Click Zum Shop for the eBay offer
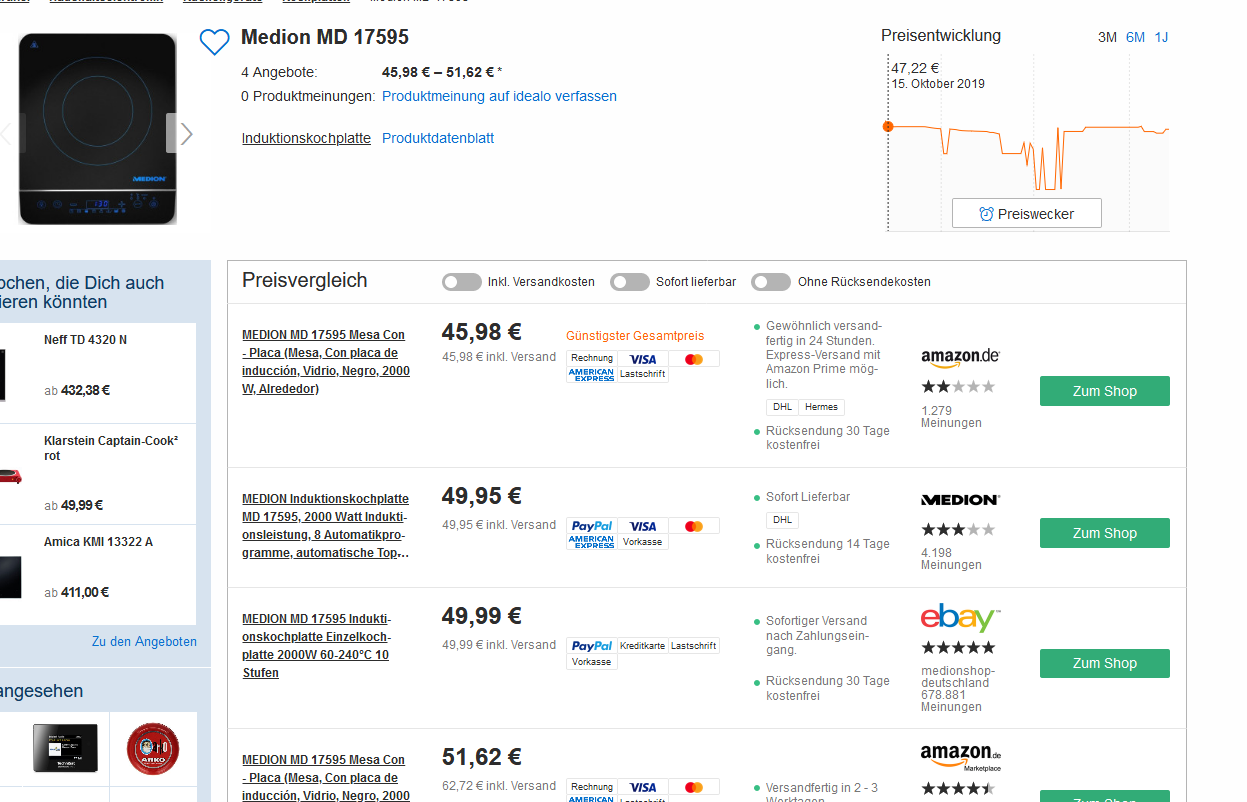The height and width of the screenshot is (802, 1247). 1104,663
